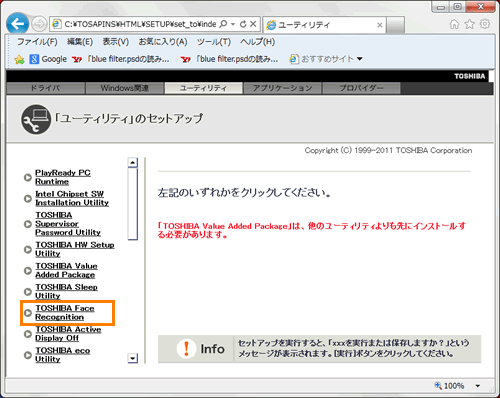Open TOSHIBA HW Setup Utility link
This screenshot has height=398, width=500.
(x=75, y=249)
